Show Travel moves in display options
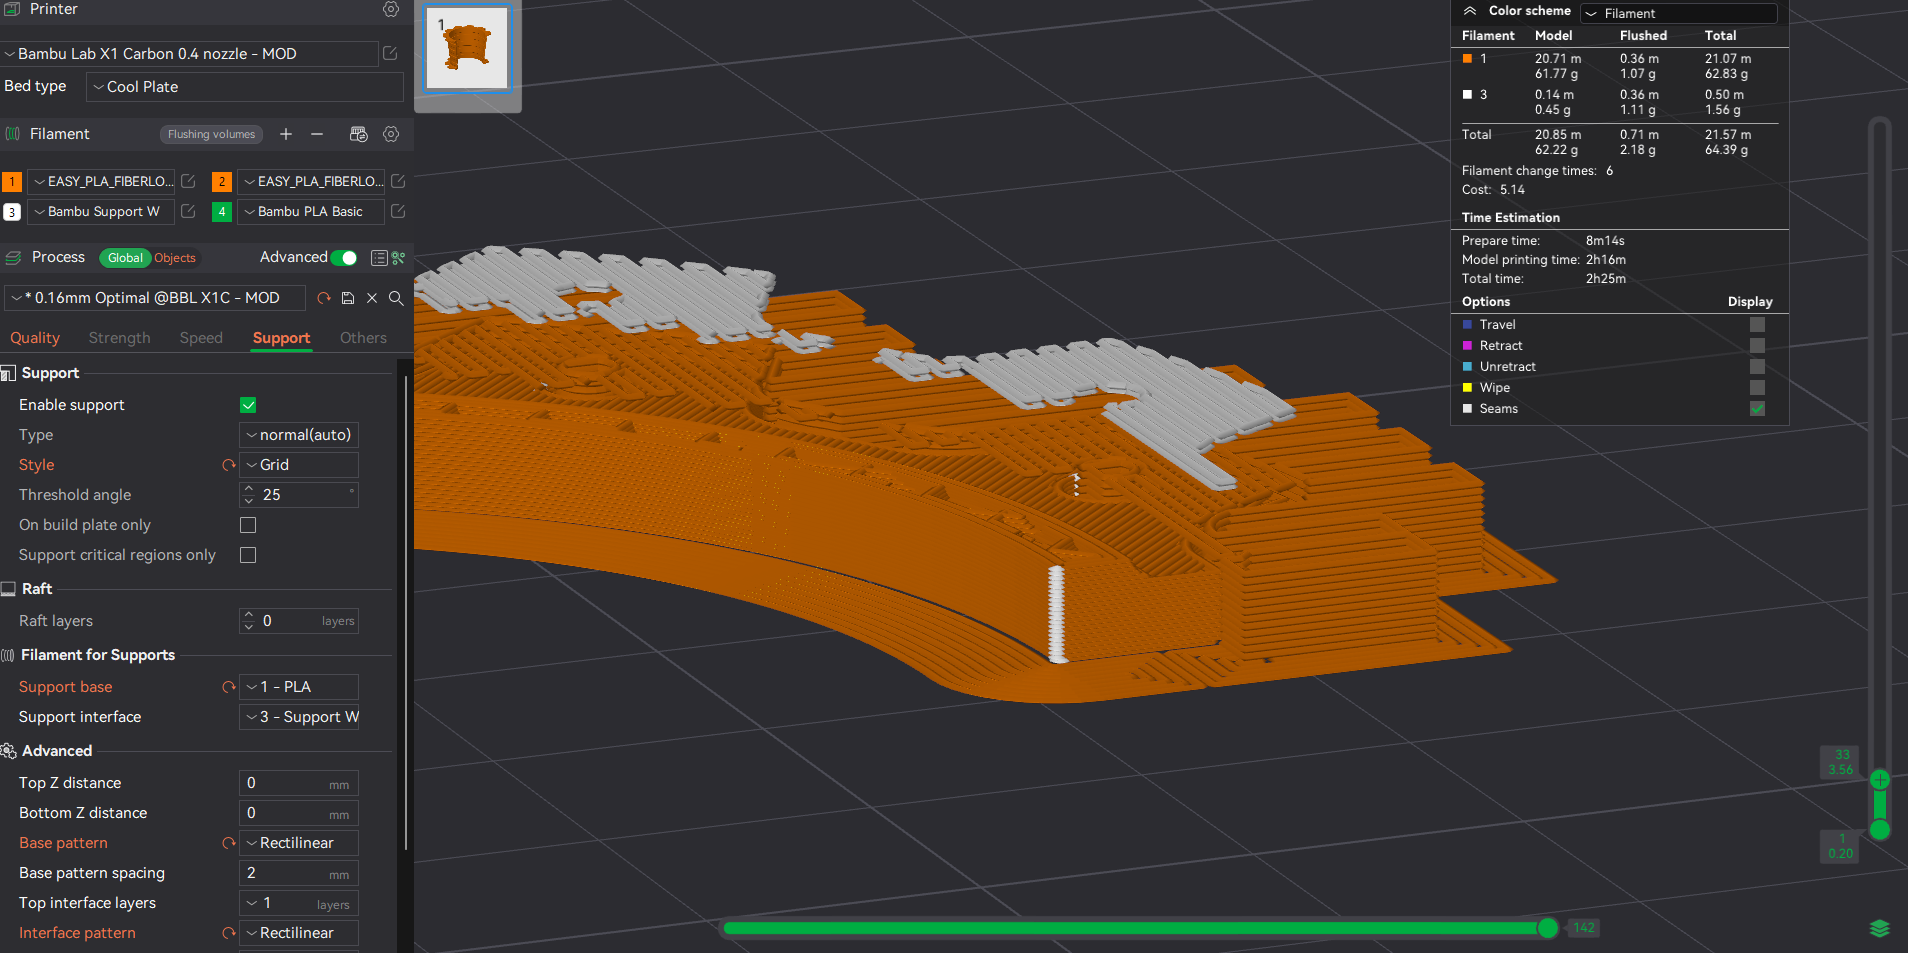 (1757, 324)
